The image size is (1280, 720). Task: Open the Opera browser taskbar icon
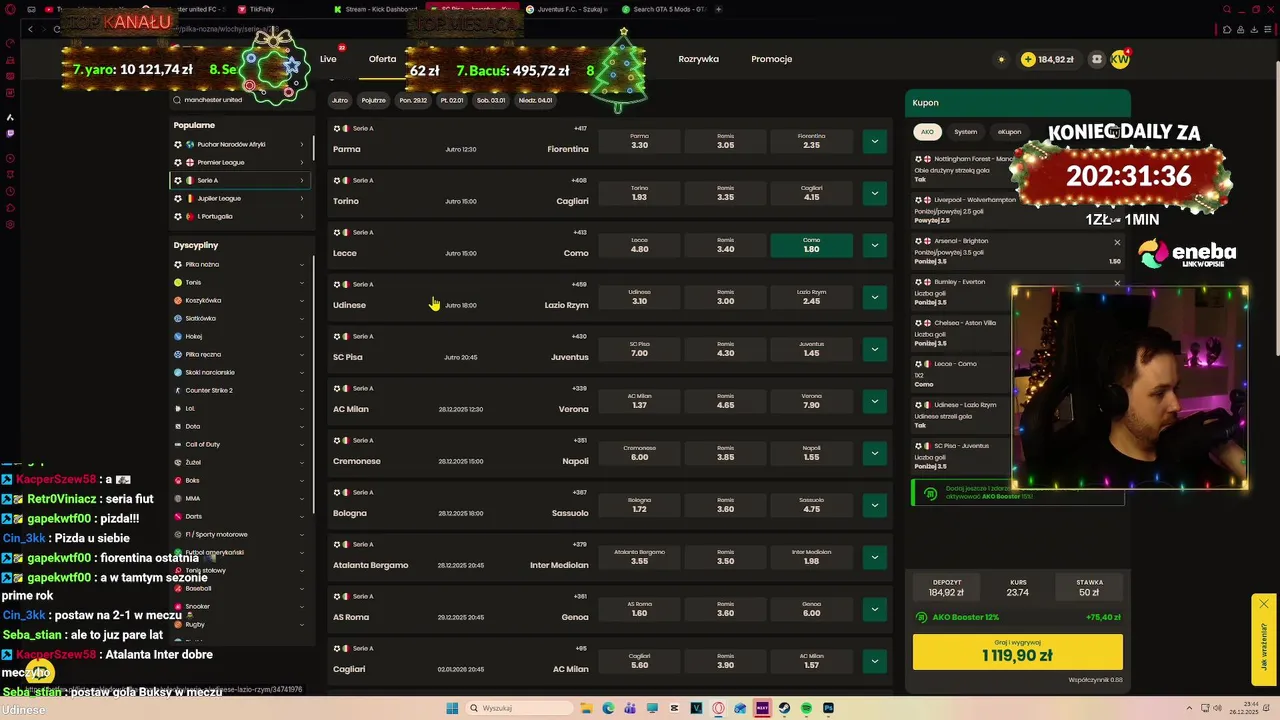click(x=718, y=708)
